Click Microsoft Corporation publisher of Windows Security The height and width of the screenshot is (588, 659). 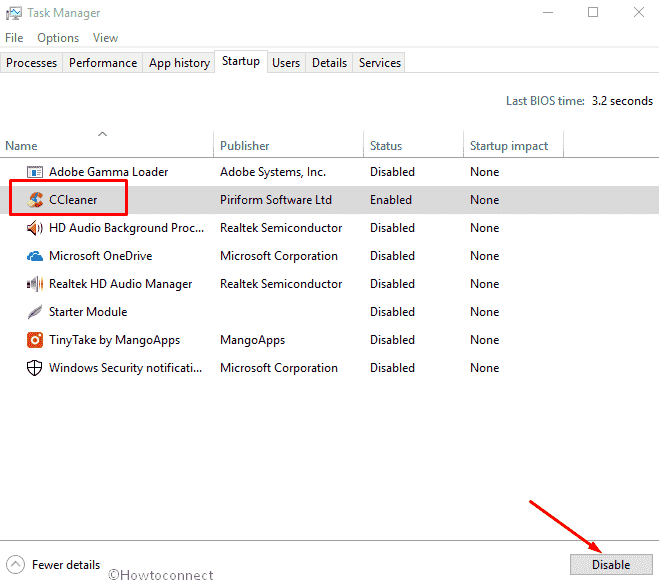[x=279, y=368]
